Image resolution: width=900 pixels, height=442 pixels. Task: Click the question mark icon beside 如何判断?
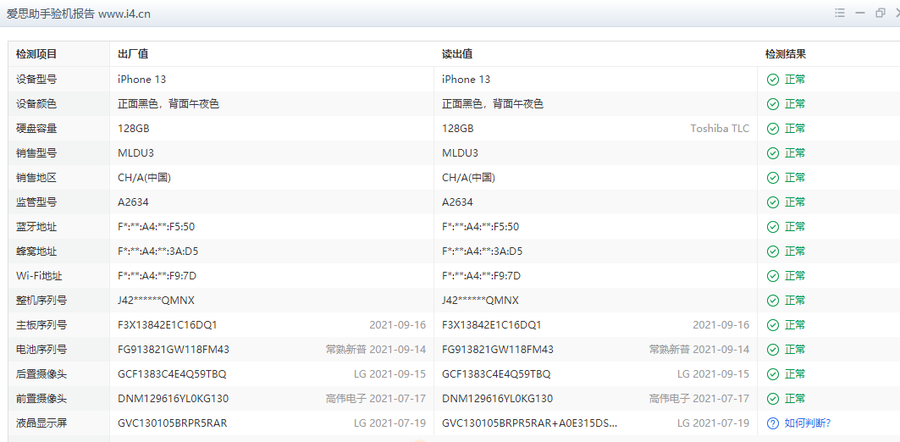tap(773, 423)
